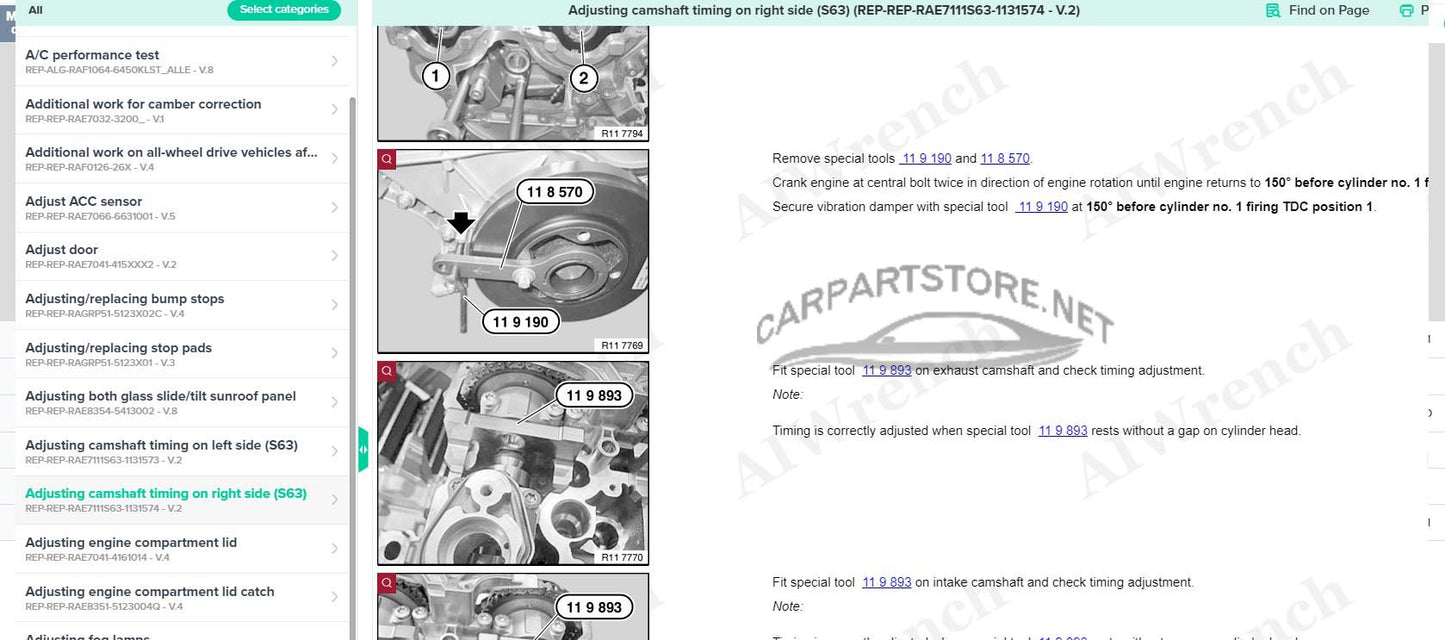
Task: Expand Adjust ACC sensor arrow
Action: tap(334, 207)
